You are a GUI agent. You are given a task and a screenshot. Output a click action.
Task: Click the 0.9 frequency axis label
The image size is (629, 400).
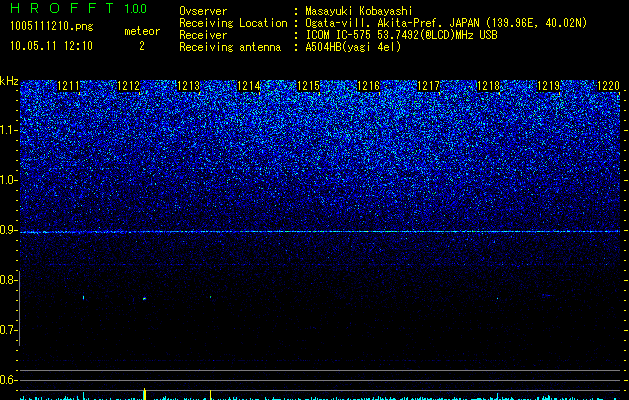click(9, 230)
